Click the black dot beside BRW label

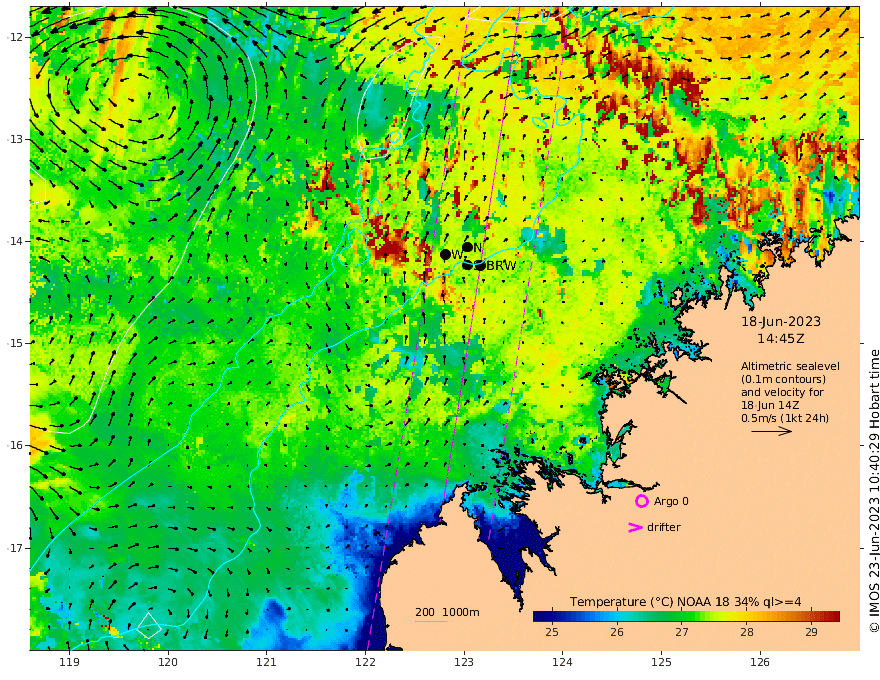(480, 265)
